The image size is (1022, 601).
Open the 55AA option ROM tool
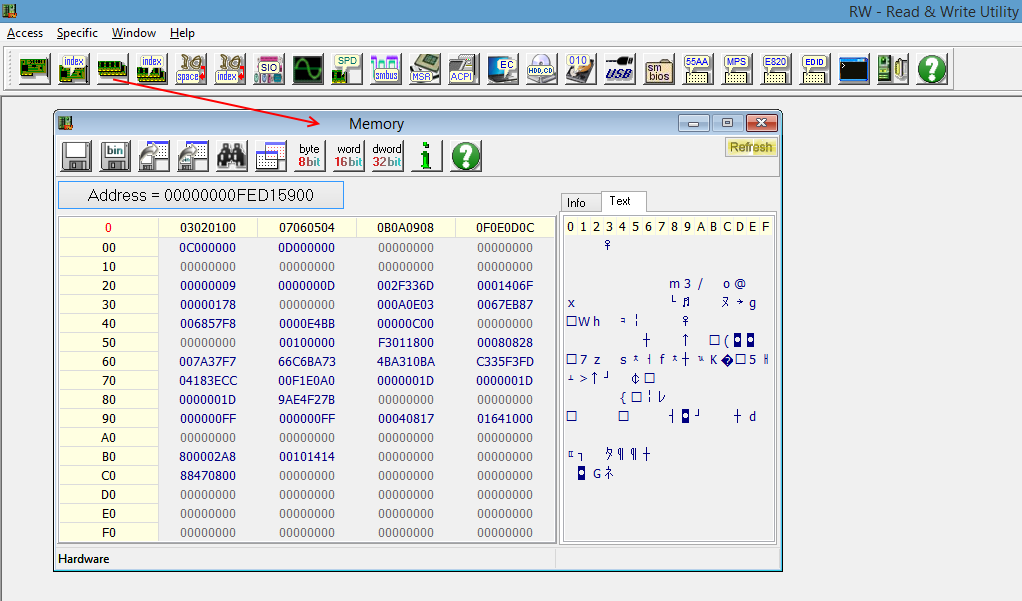tap(697, 69)
